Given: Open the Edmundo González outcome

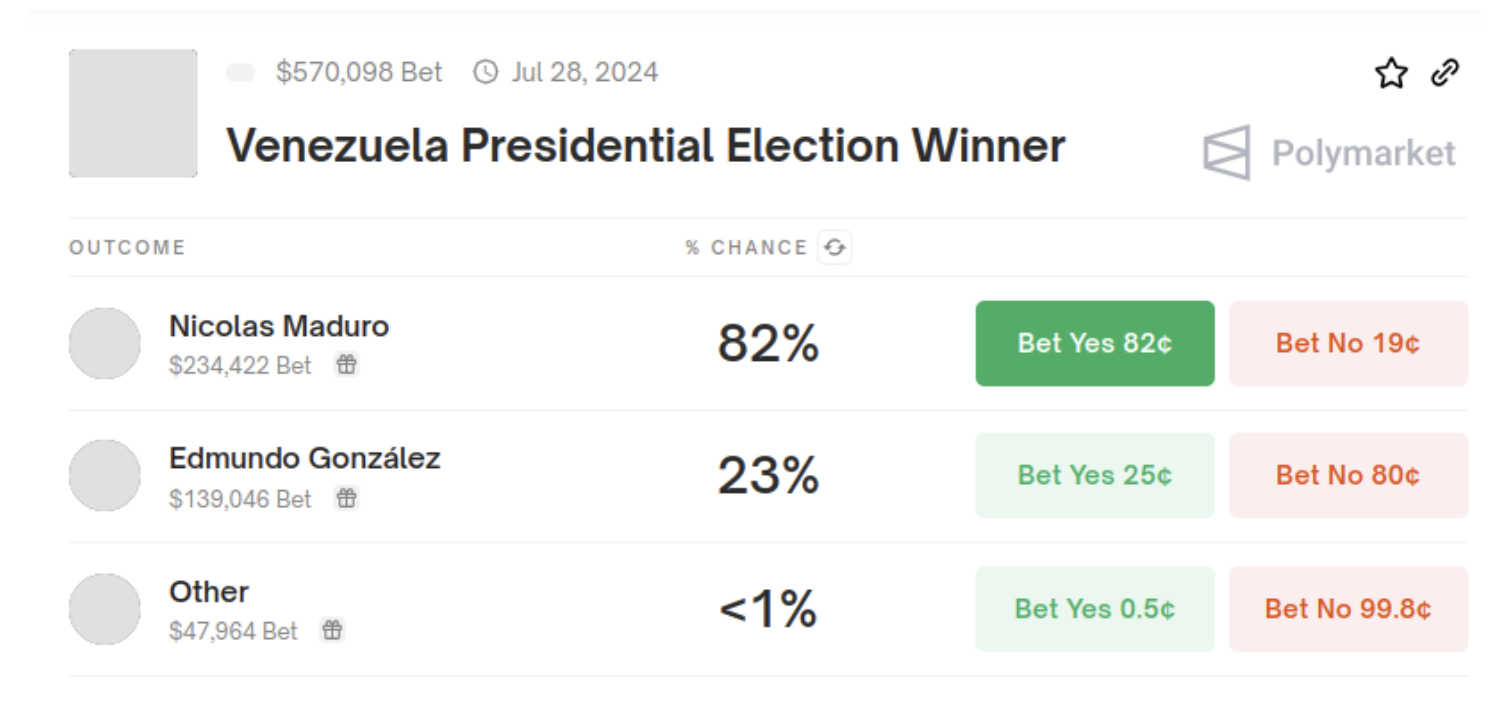Looking at the screenshot, I should point(304,459).
